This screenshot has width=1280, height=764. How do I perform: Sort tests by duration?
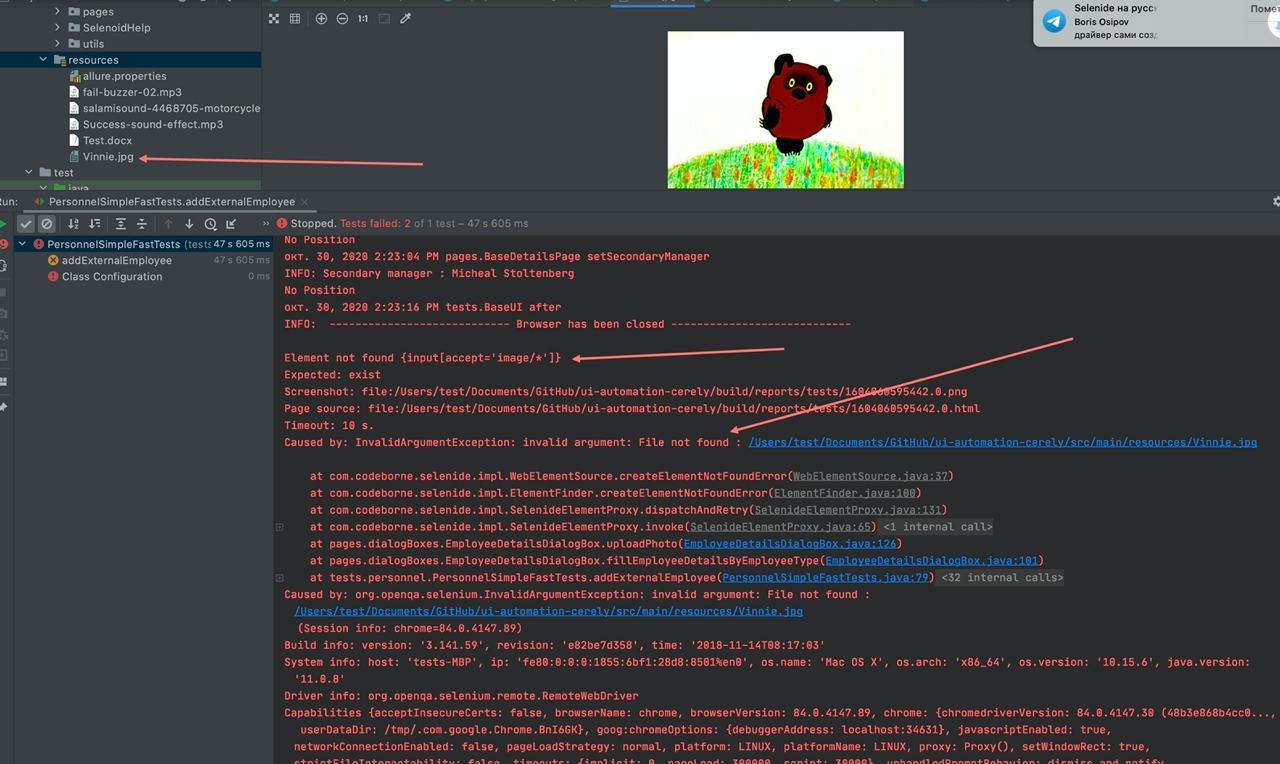coord(94,224)
